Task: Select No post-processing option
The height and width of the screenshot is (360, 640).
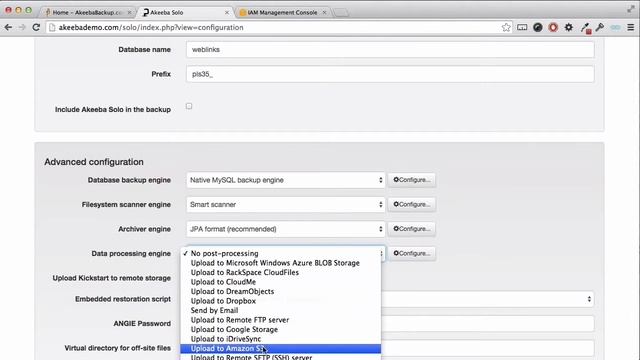Action: (281, 253)
